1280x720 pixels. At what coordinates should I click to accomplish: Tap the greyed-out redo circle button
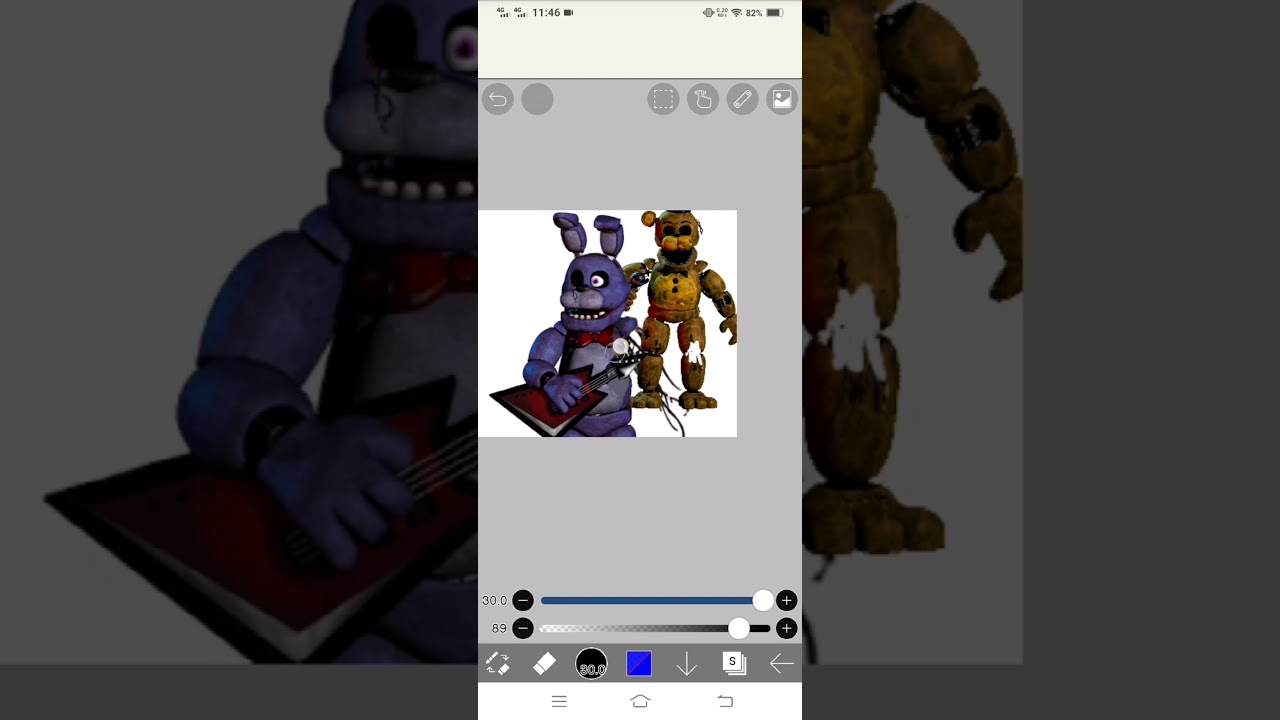coord(537,99)
